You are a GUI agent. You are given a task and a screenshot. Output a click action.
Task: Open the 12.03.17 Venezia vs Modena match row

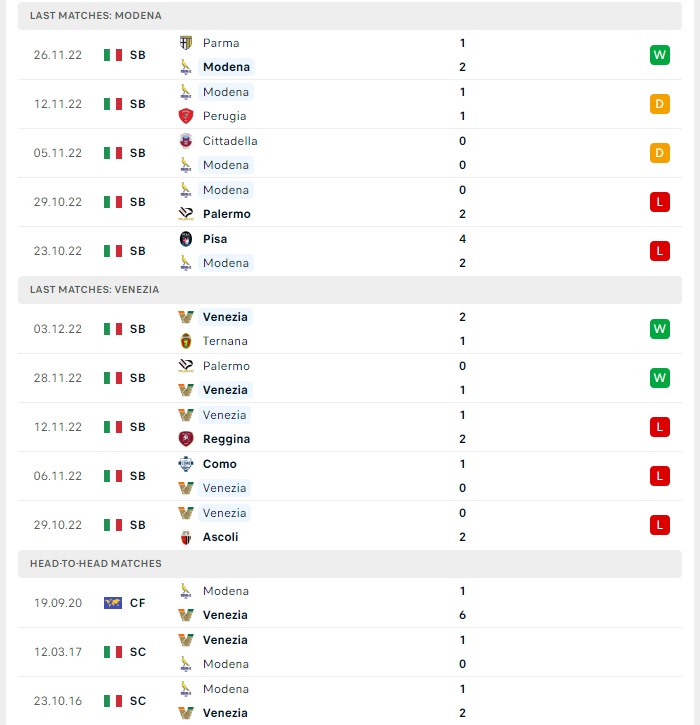pyautogui.click(x=350, y=652)
